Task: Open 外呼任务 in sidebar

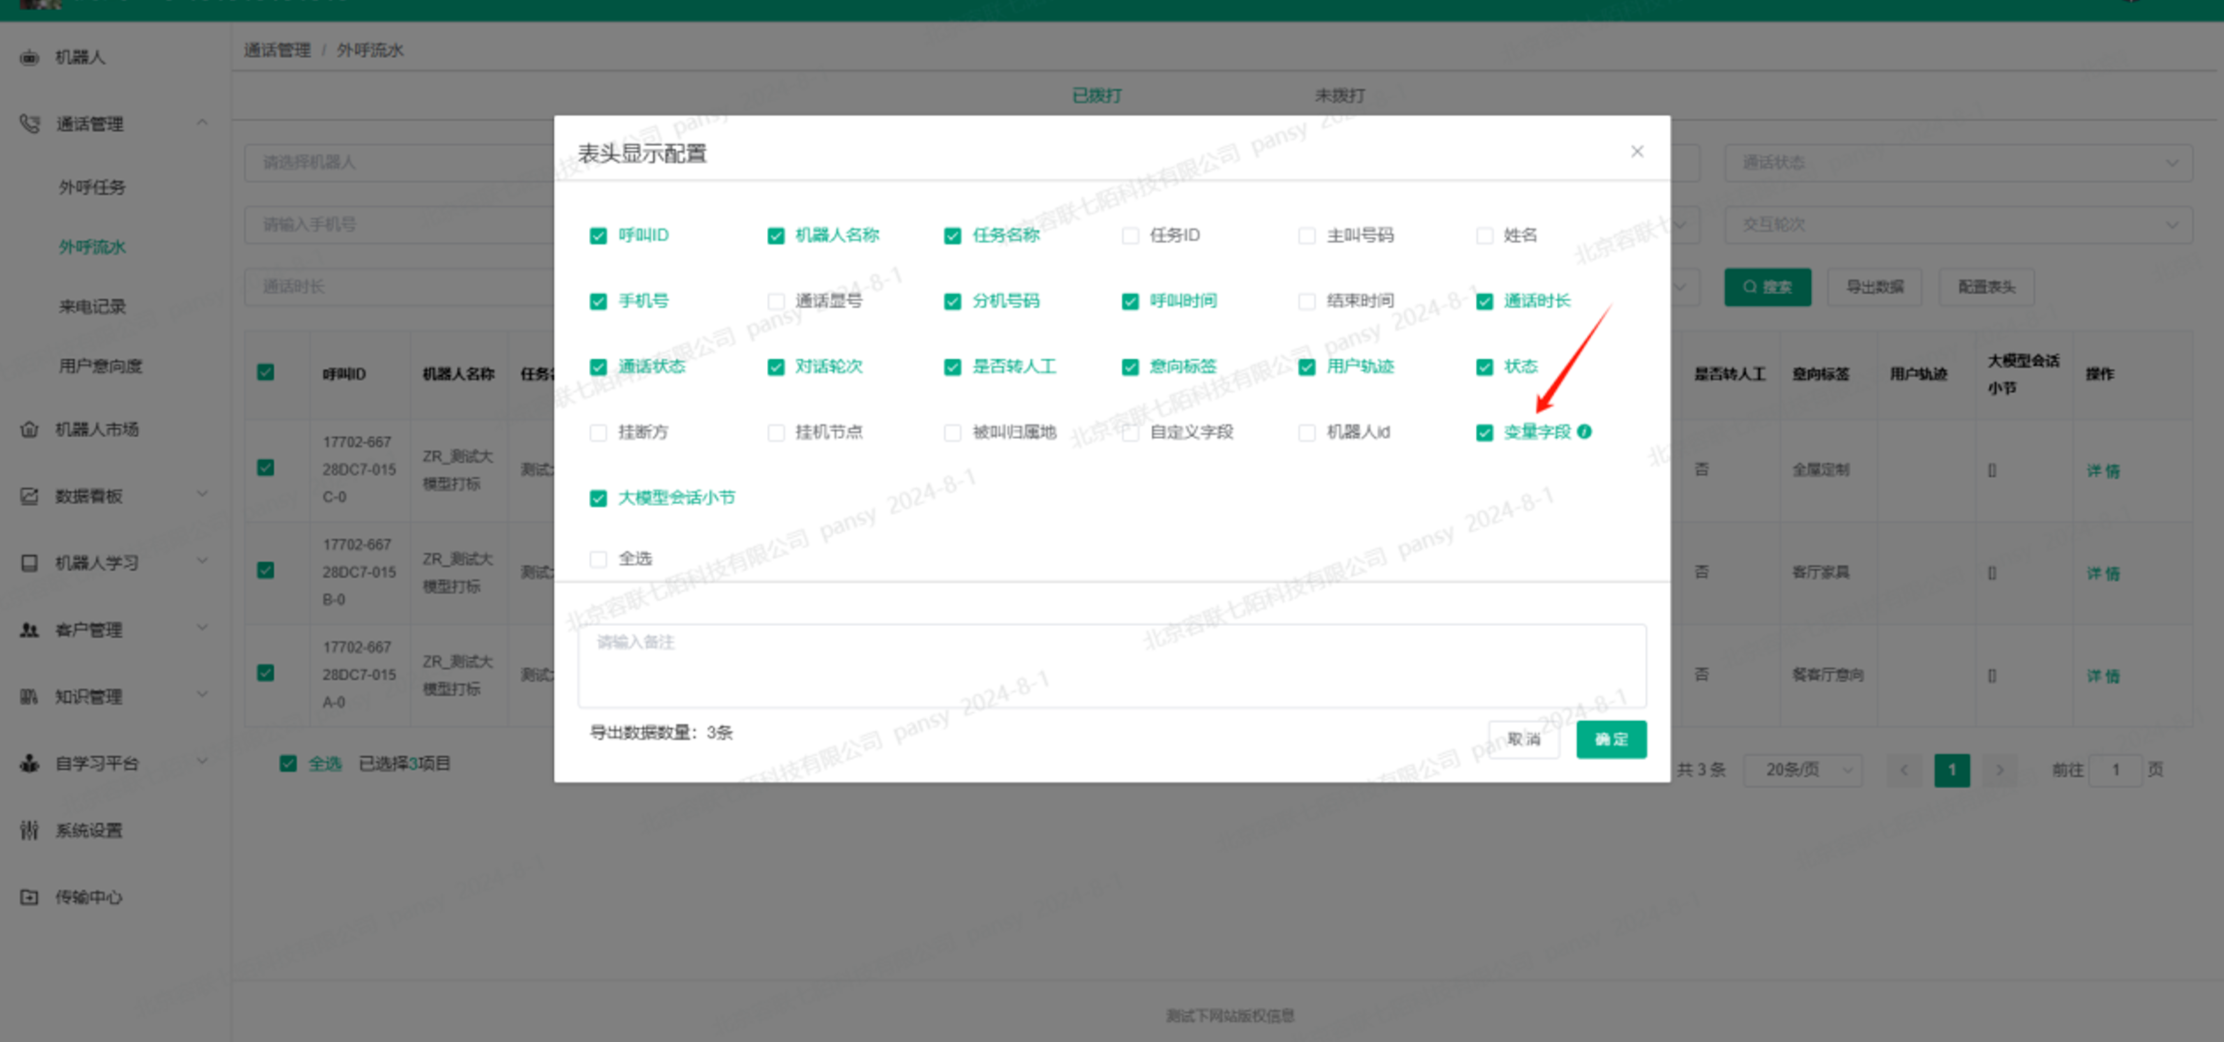Action: tap(92, 187)
